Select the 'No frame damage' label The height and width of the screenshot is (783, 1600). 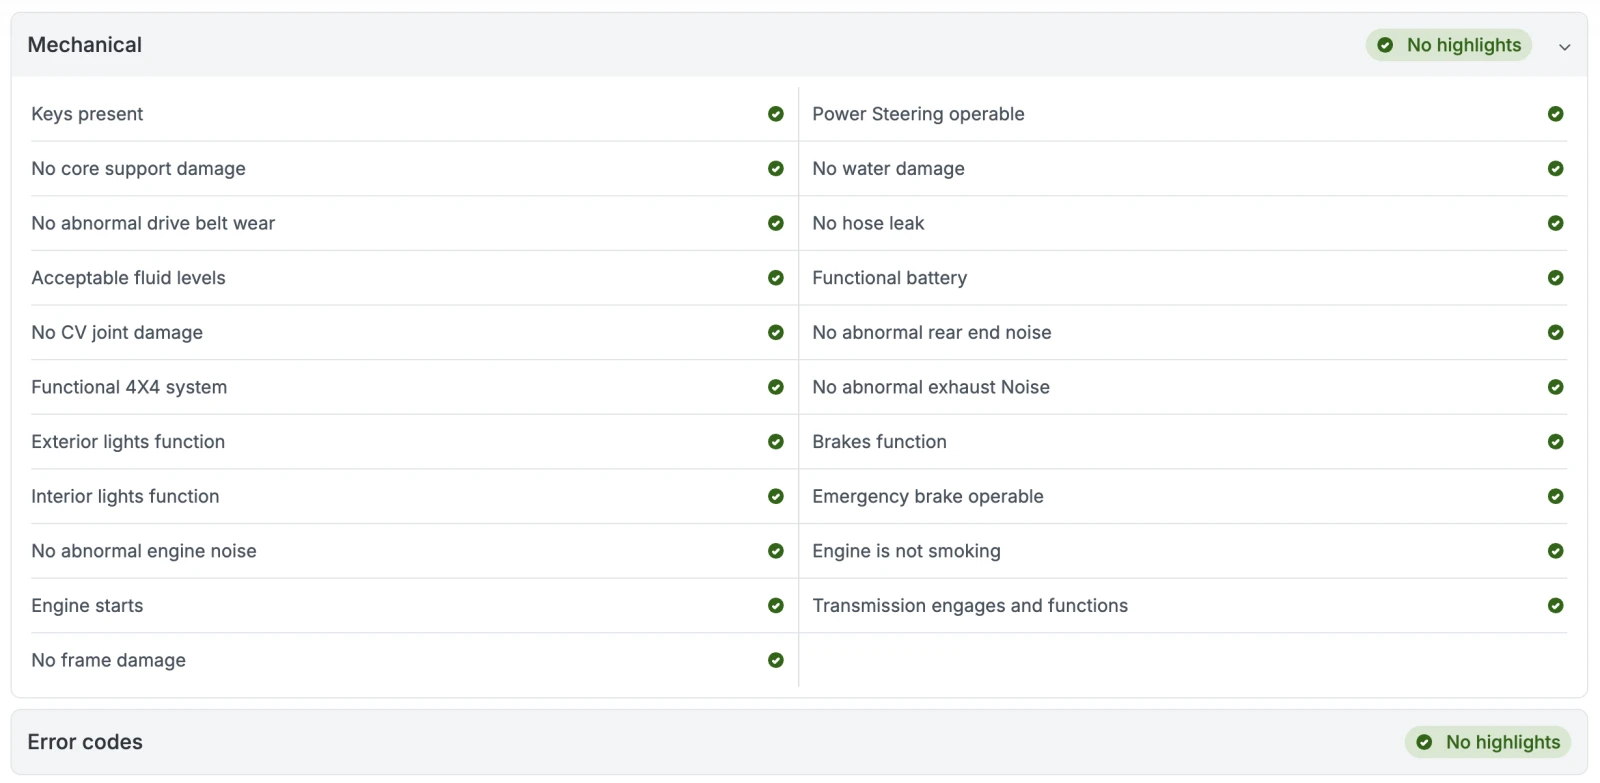pos(108,661)
